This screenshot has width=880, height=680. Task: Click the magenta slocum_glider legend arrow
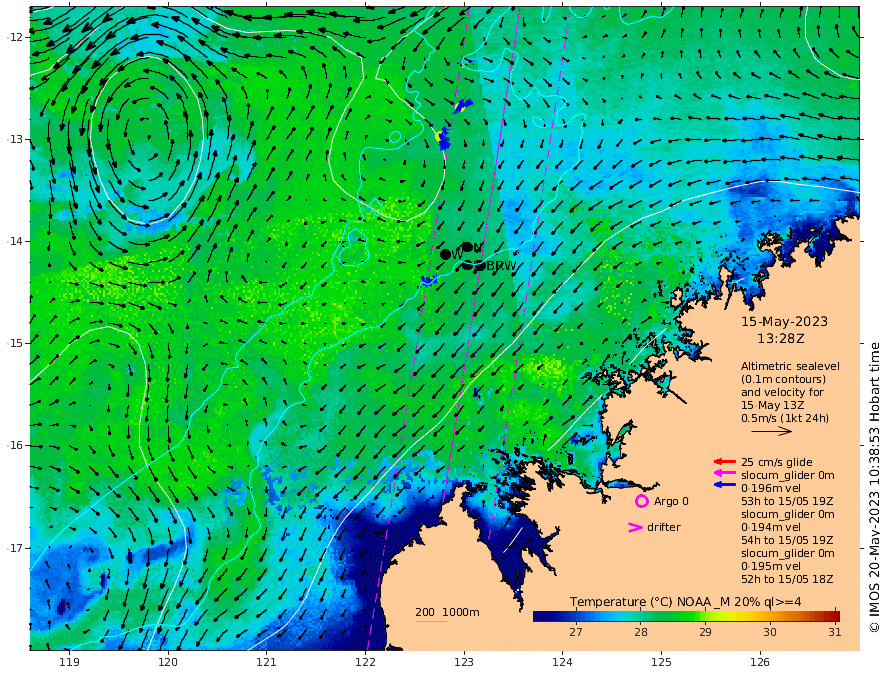coord(725,473)
